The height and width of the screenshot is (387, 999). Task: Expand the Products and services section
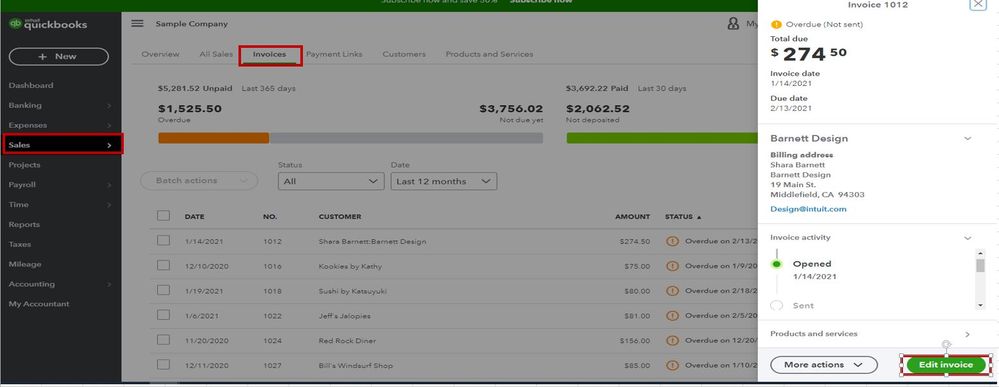coord(968,334)
